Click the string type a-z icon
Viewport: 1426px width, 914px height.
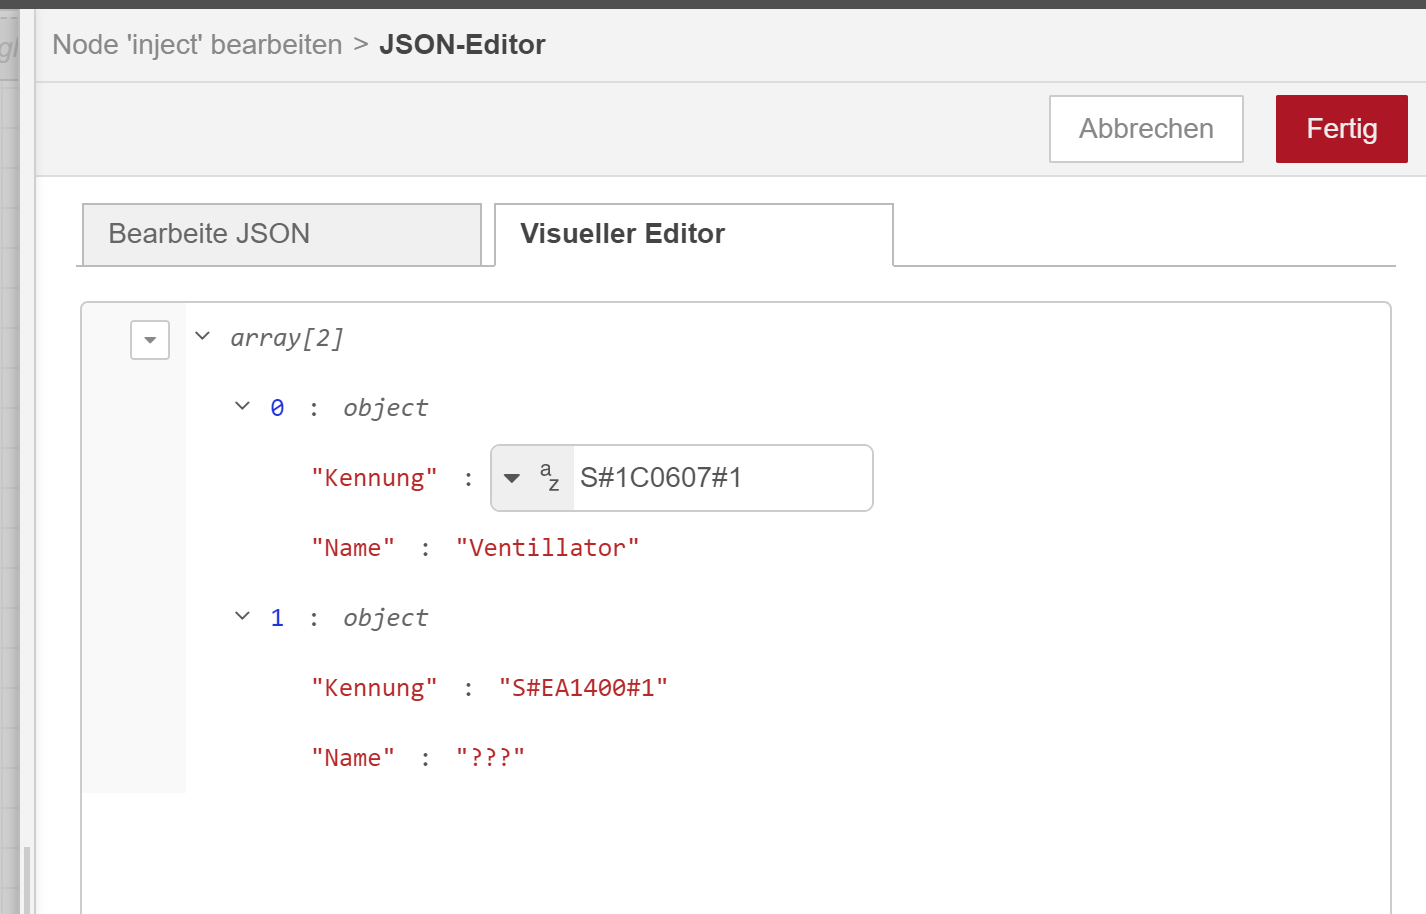coord(549,477)
